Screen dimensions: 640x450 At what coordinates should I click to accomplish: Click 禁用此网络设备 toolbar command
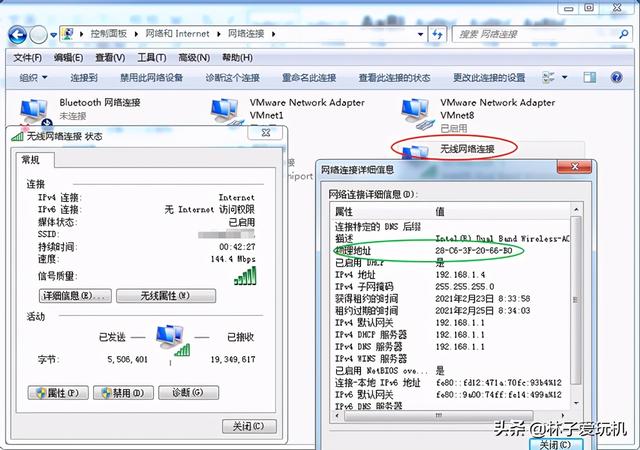pyautogui.click(x=151, y=78)
